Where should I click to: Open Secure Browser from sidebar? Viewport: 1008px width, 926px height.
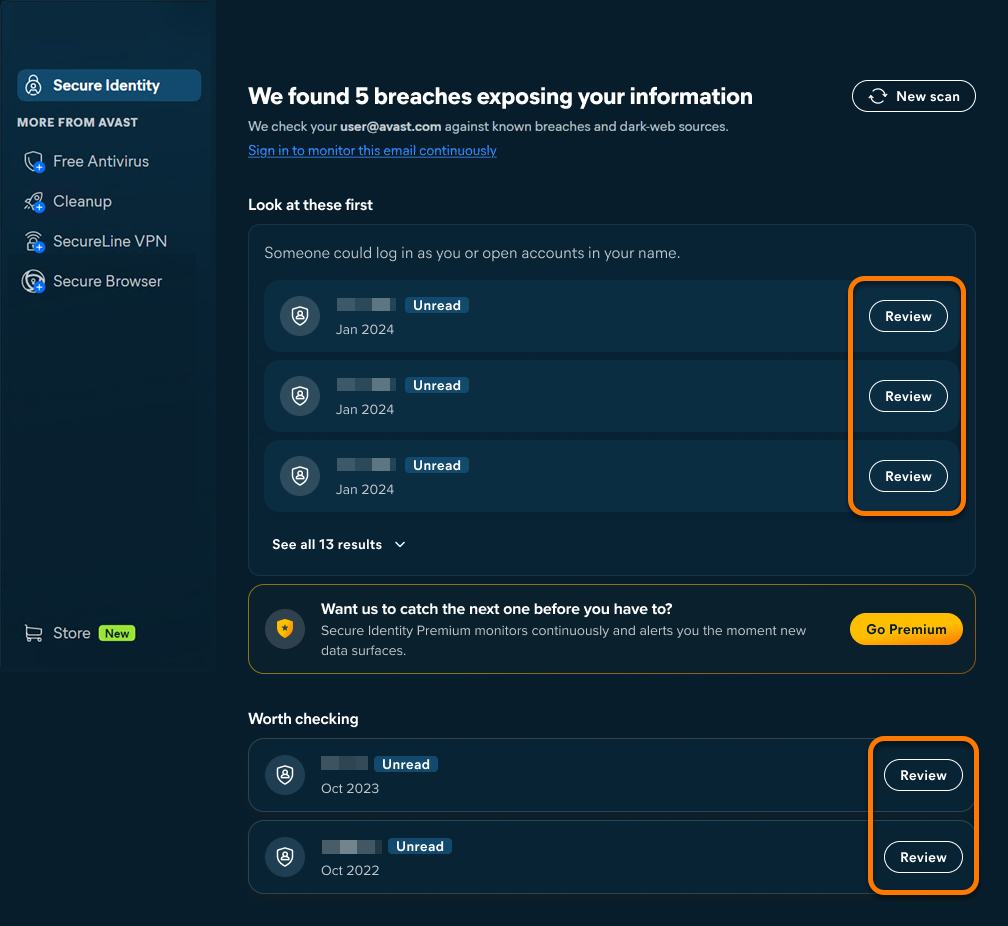[x=107, y=281]
